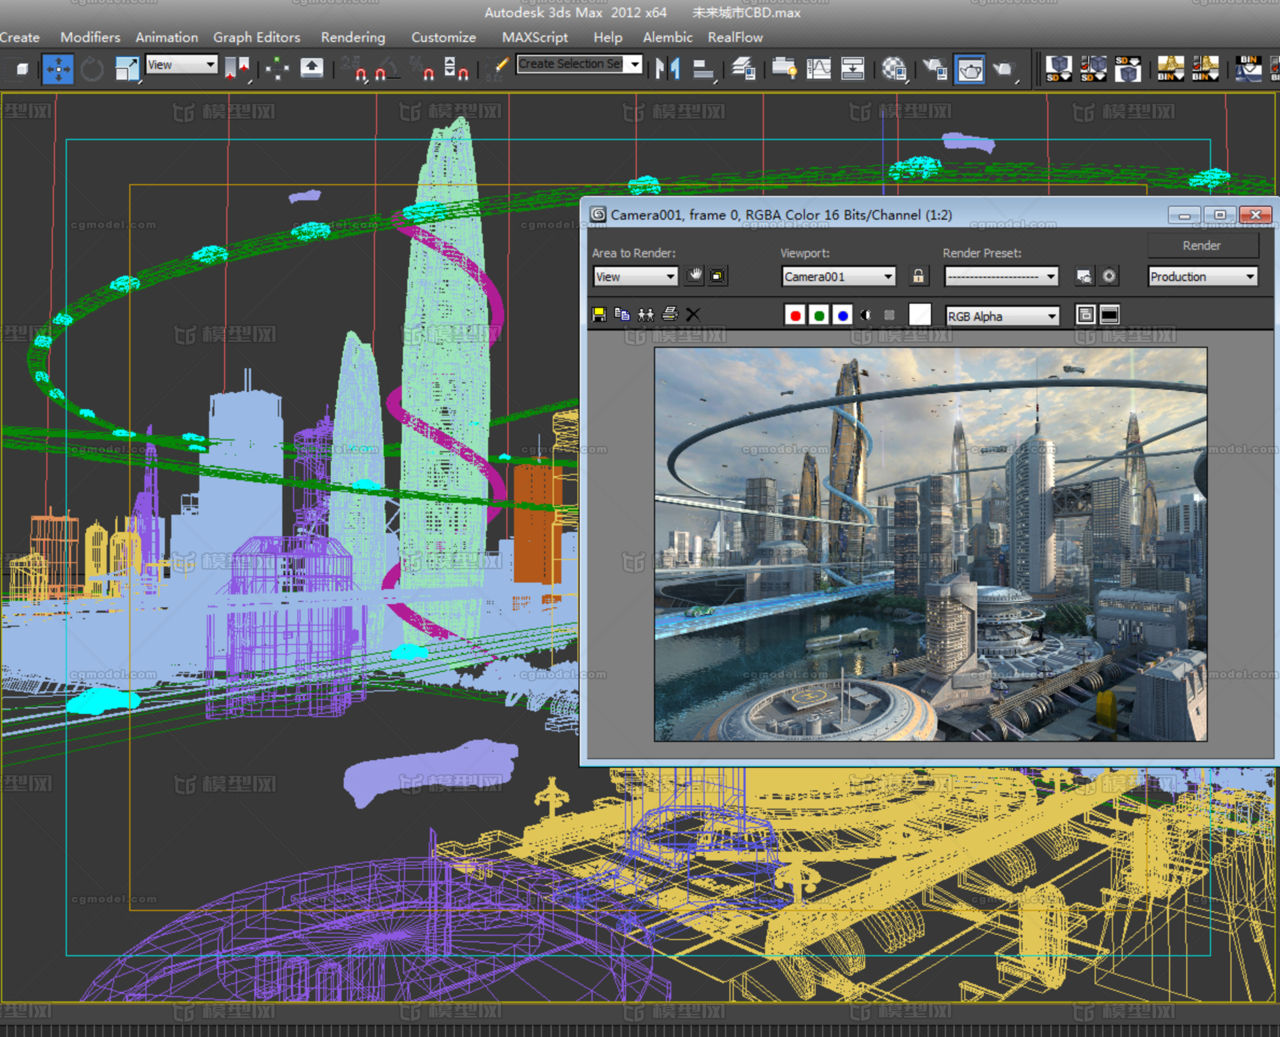Toggle the viewport lock to render
Image resolution: width=1280 pixels, height=1037 pixels.
point(918,276)
